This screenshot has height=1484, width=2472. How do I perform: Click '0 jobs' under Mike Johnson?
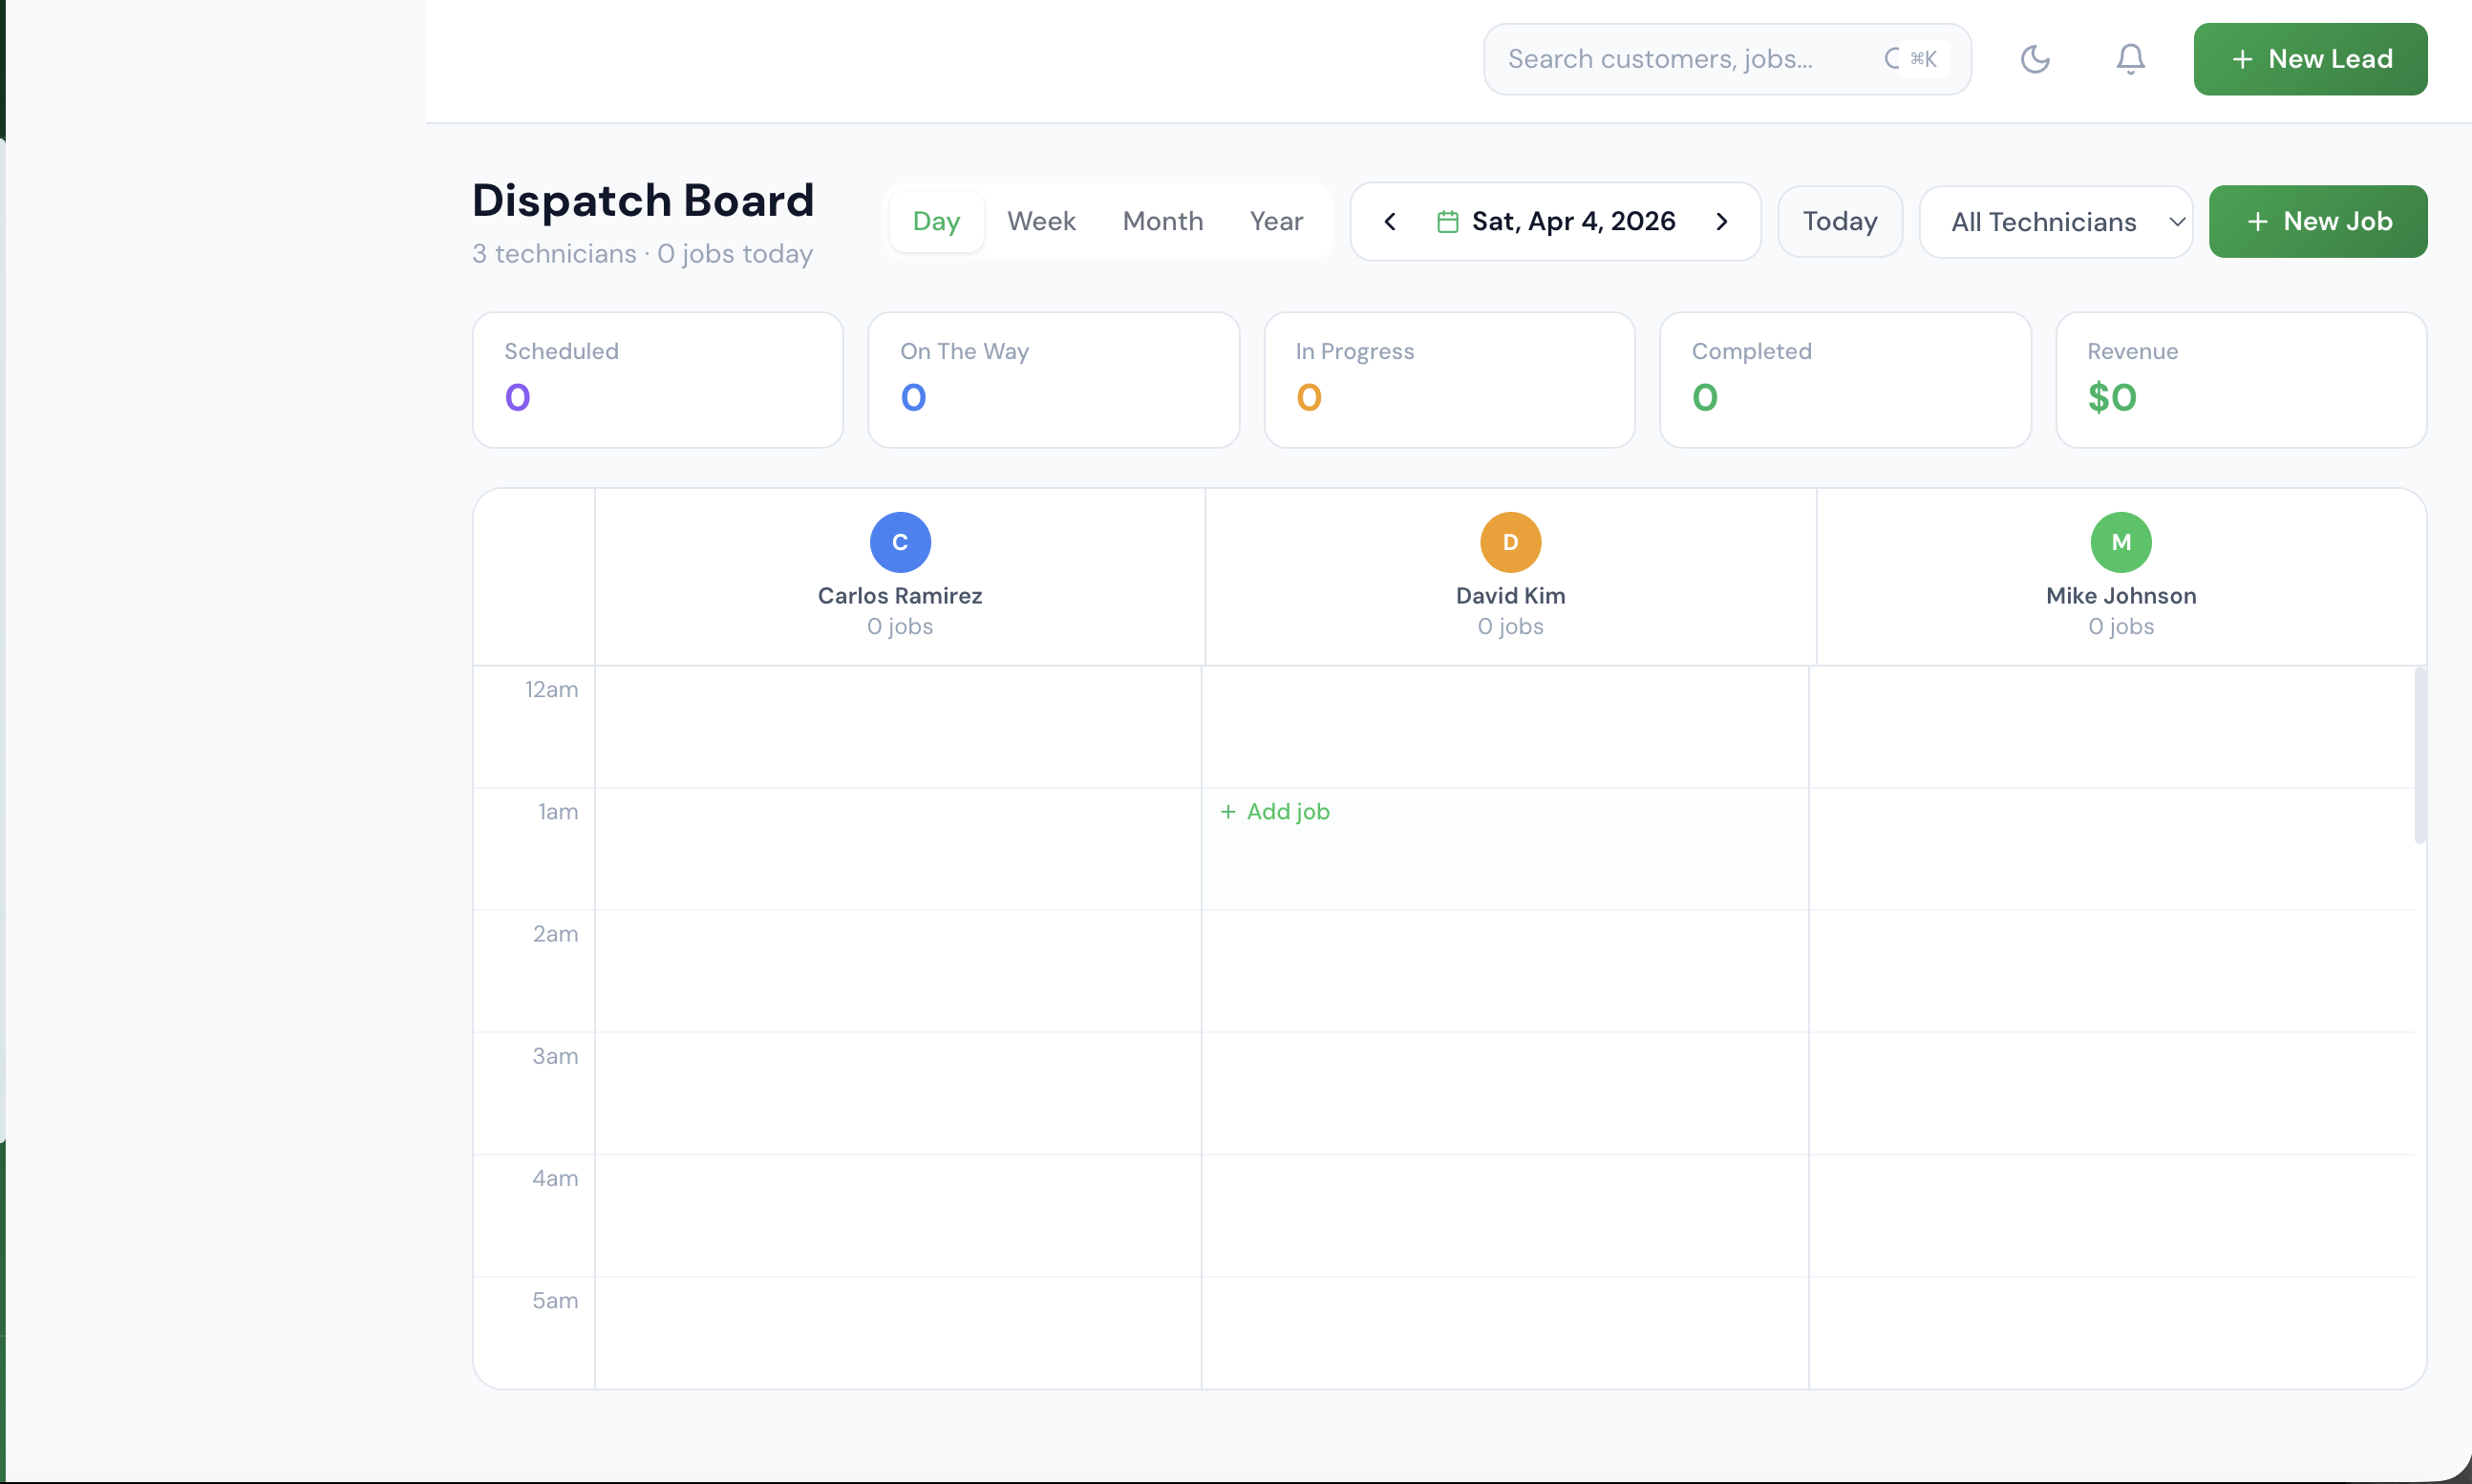coord(2120,626)
